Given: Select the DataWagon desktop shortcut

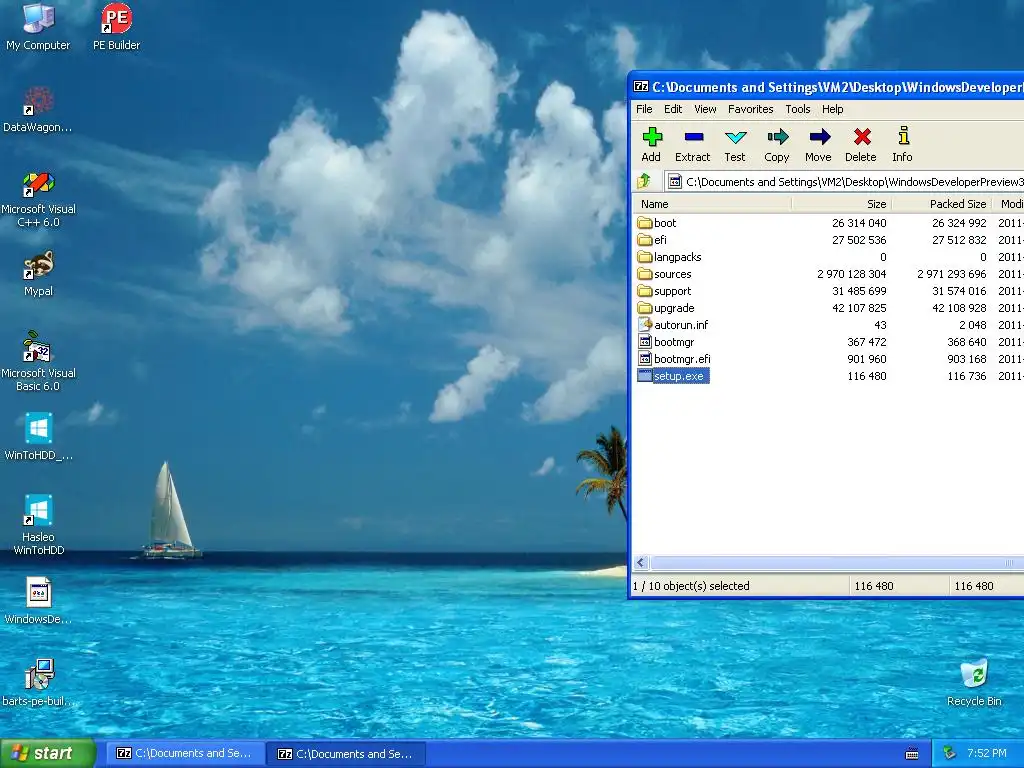Looking at the screenshot, I should coord(38,109).
